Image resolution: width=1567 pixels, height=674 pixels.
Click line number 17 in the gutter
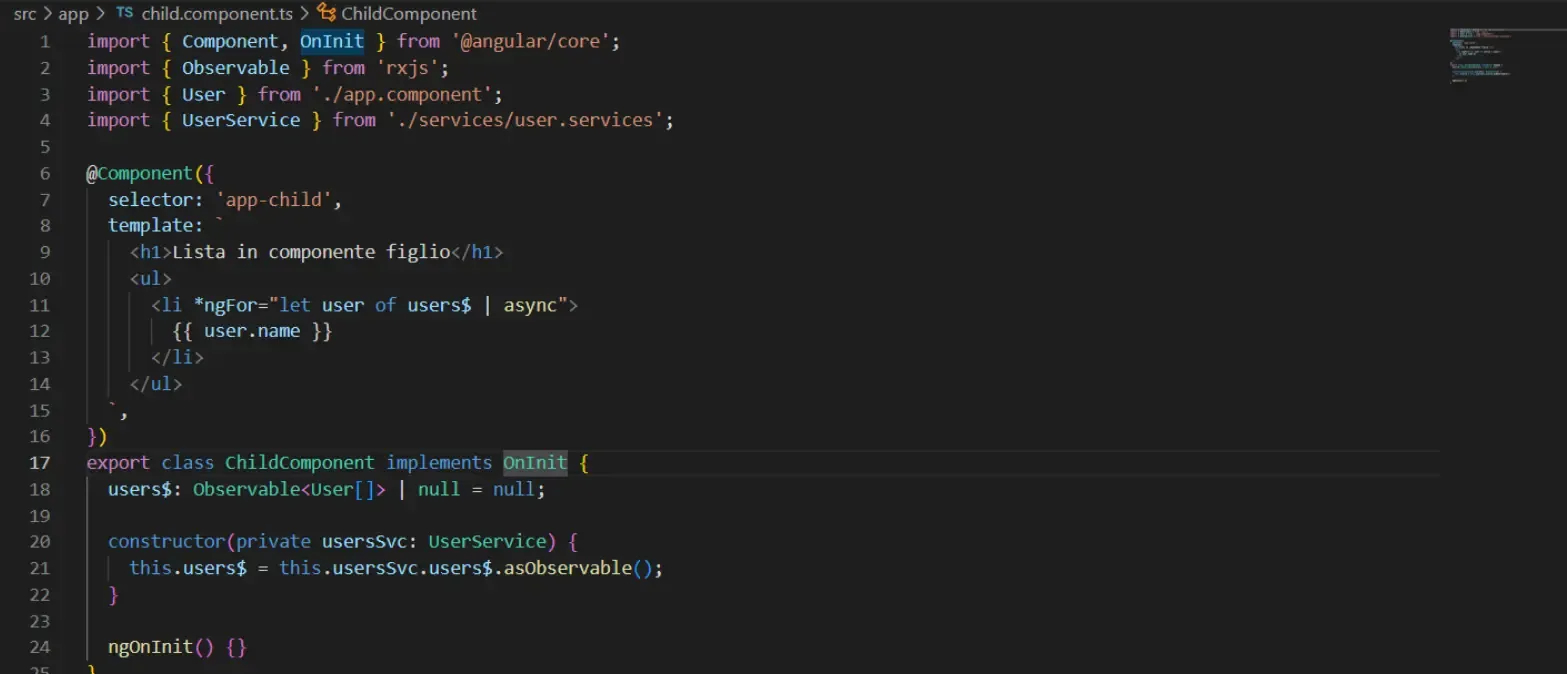pyautogui.click(x=40, y=462)
